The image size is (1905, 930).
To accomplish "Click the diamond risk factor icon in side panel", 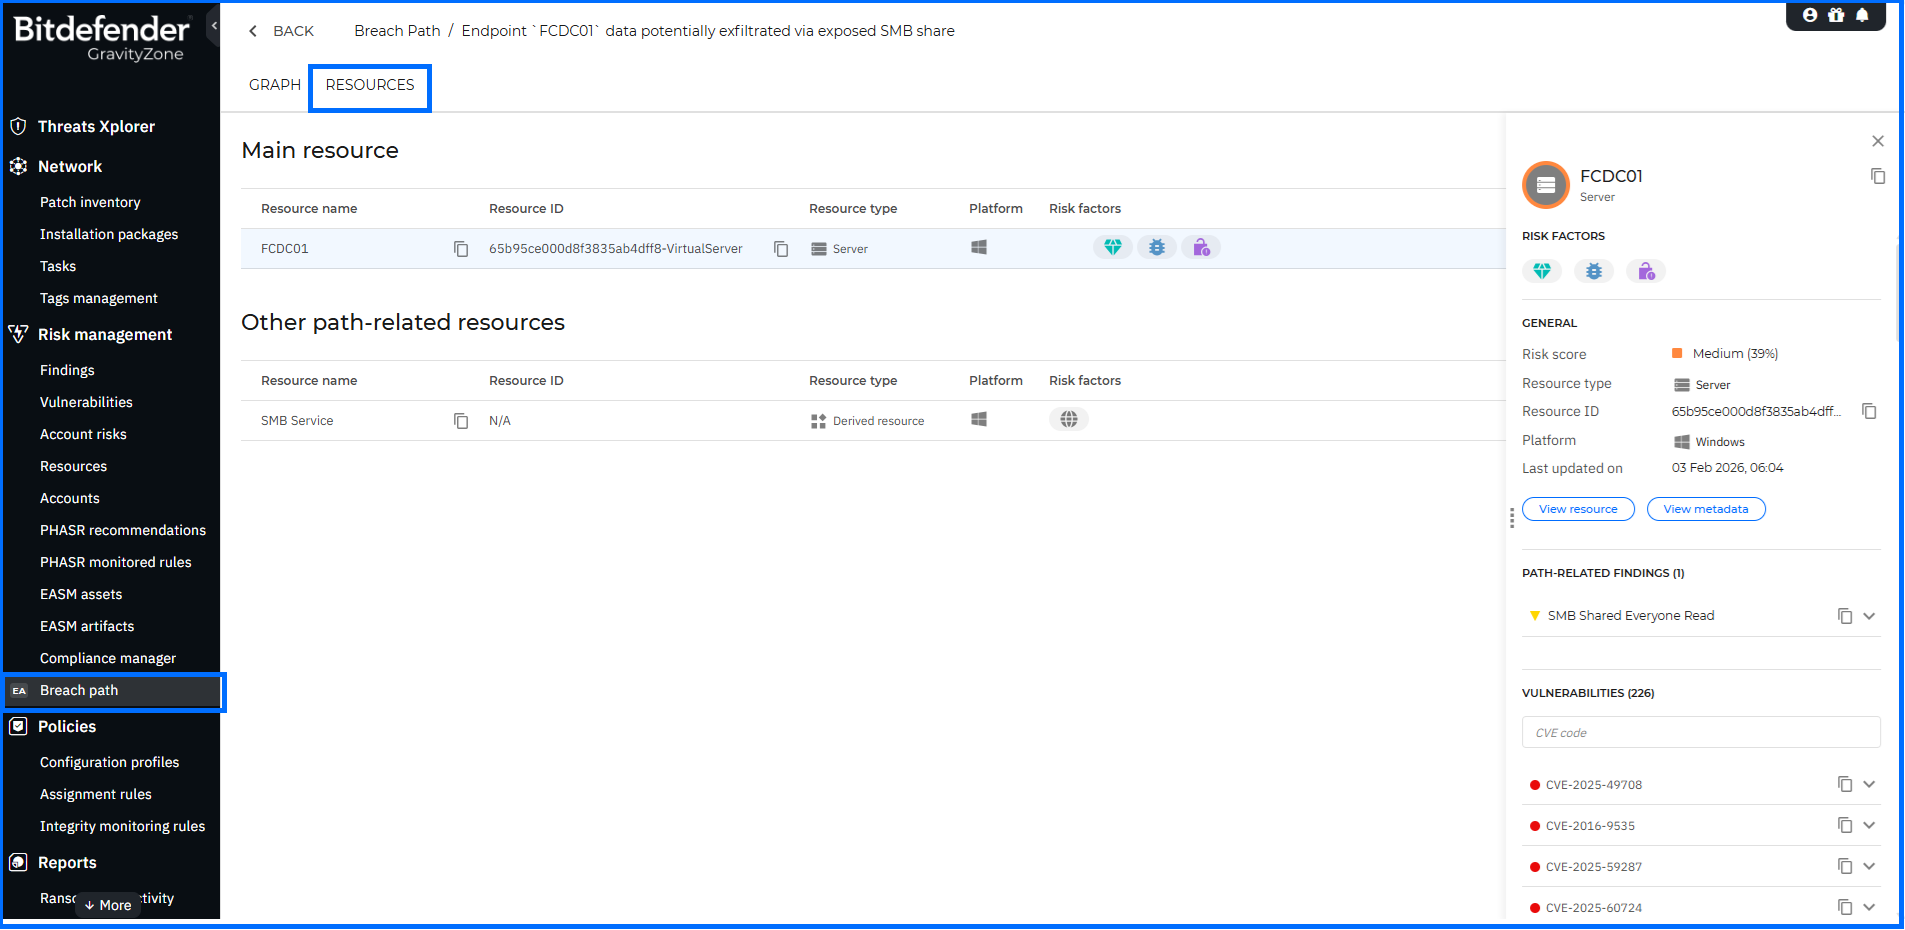I will 1542,271.
